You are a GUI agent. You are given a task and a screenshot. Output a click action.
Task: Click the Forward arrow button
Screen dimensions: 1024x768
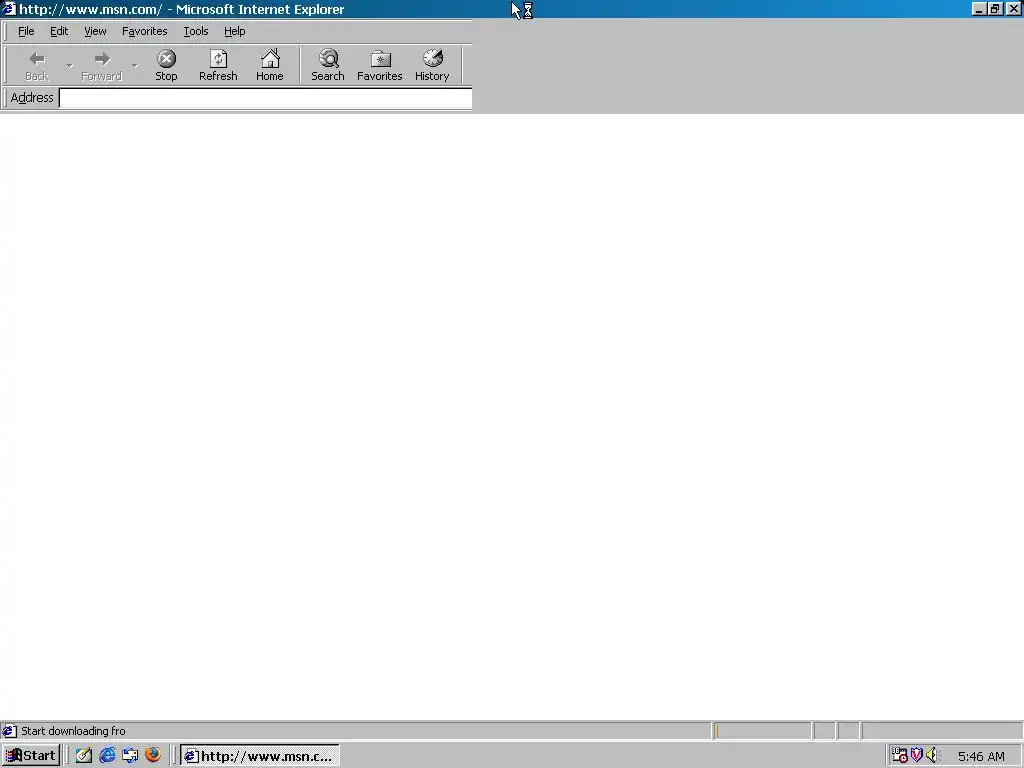(101, 65)
